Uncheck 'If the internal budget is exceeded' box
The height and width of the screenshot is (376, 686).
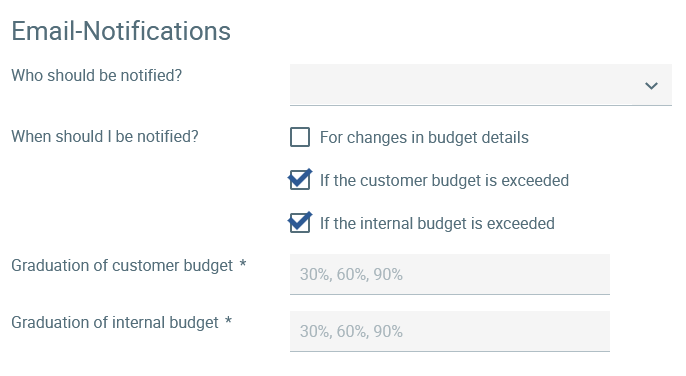coord(300,222)
